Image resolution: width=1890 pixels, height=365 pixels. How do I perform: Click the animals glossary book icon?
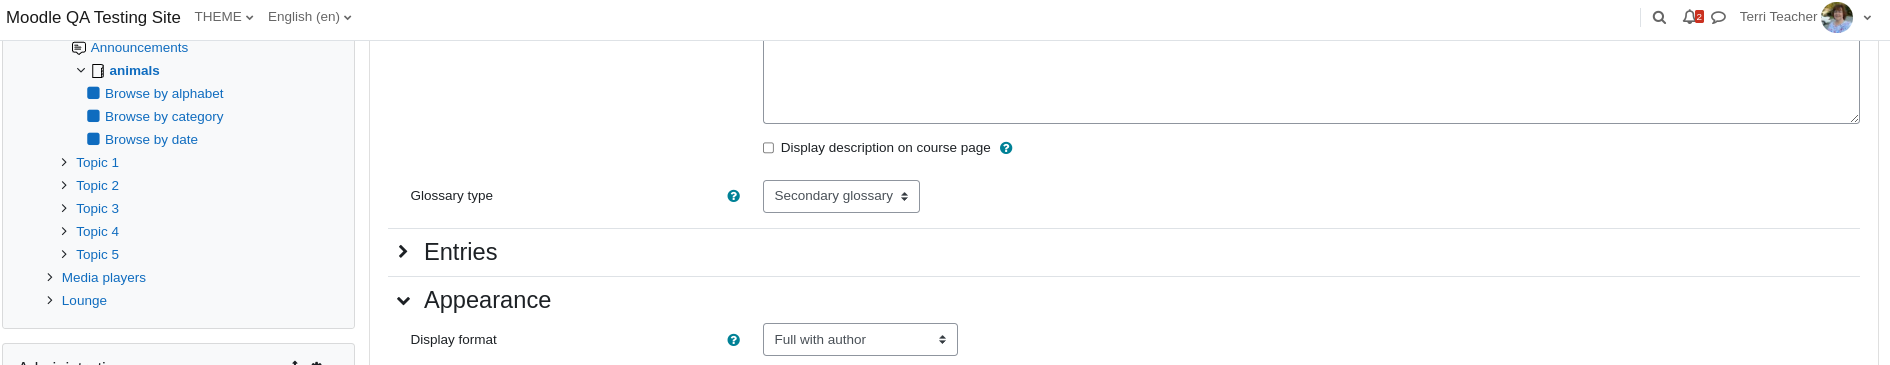click(x=98, y=71)
